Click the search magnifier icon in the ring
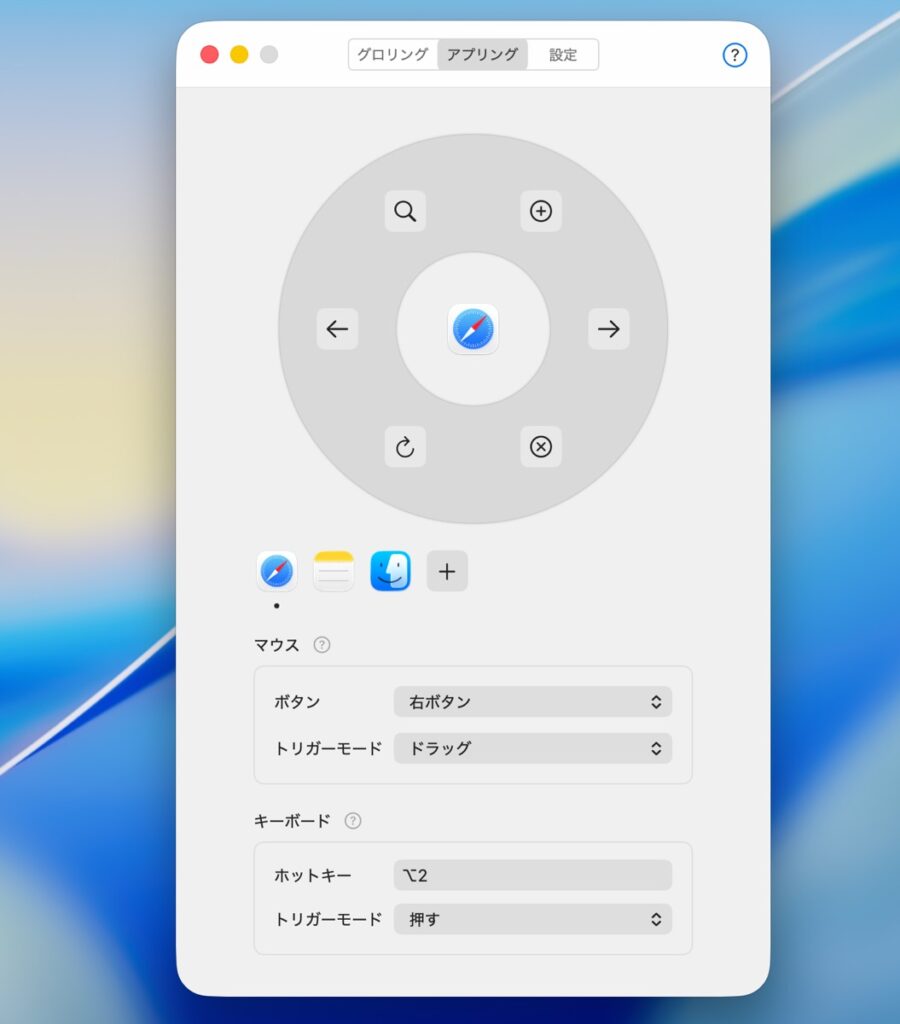The image size is (900, 1024). [x=405, y=211]
